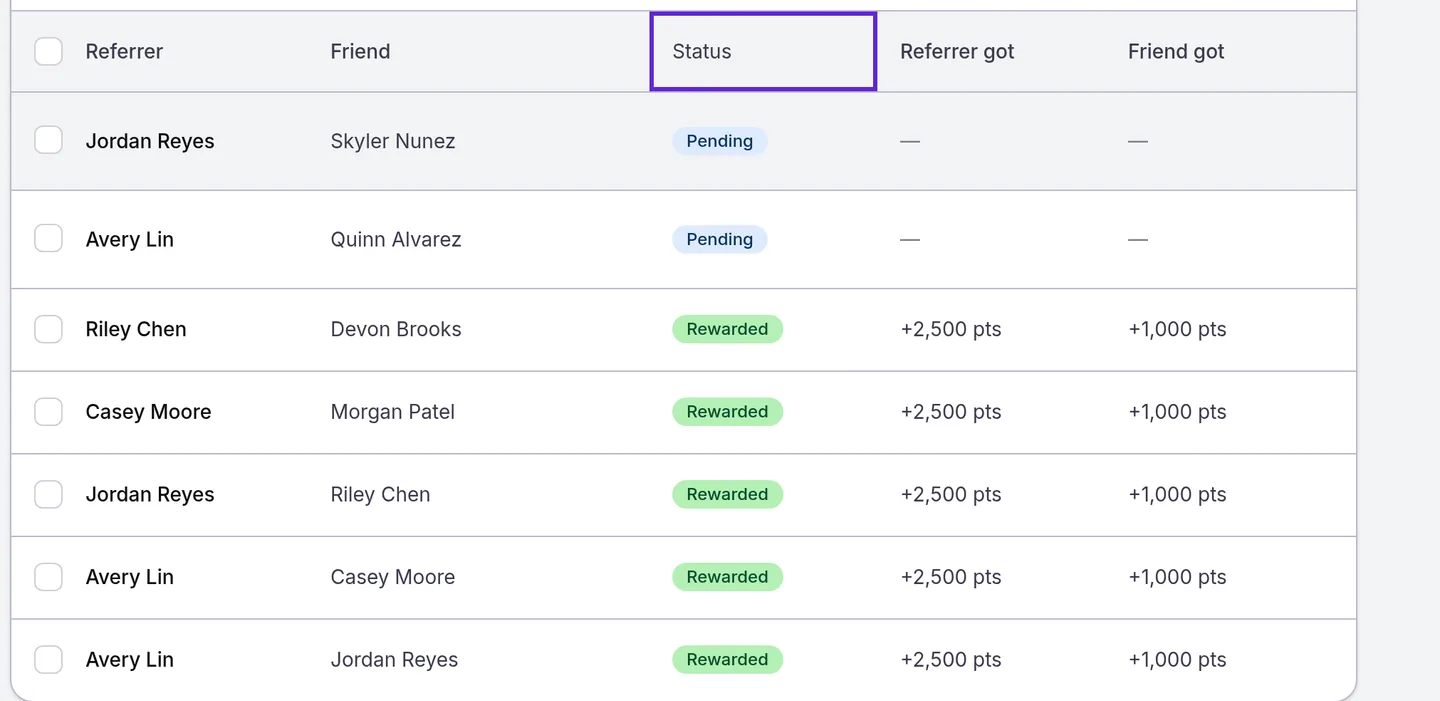Click the friend name Skyler Nunez

pos(393,141)
